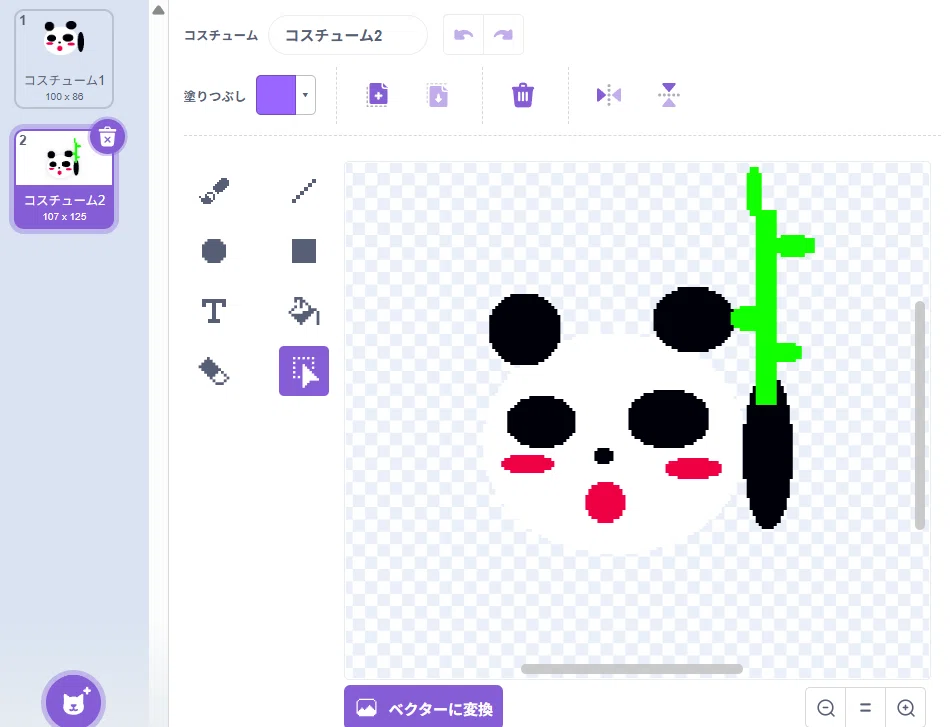Select the Circle tool

pyautogui.click(x=214, y=251)
